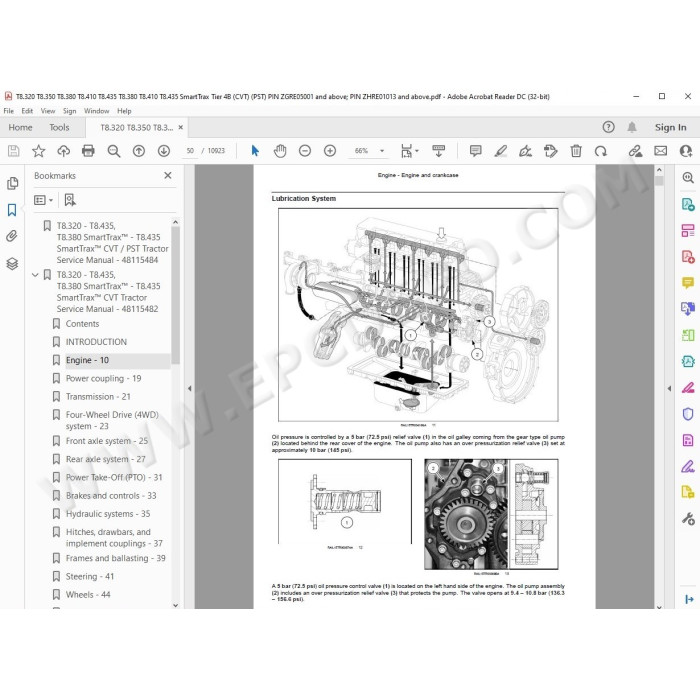
Task: View notifications bell
Action: tap(632, 127)
